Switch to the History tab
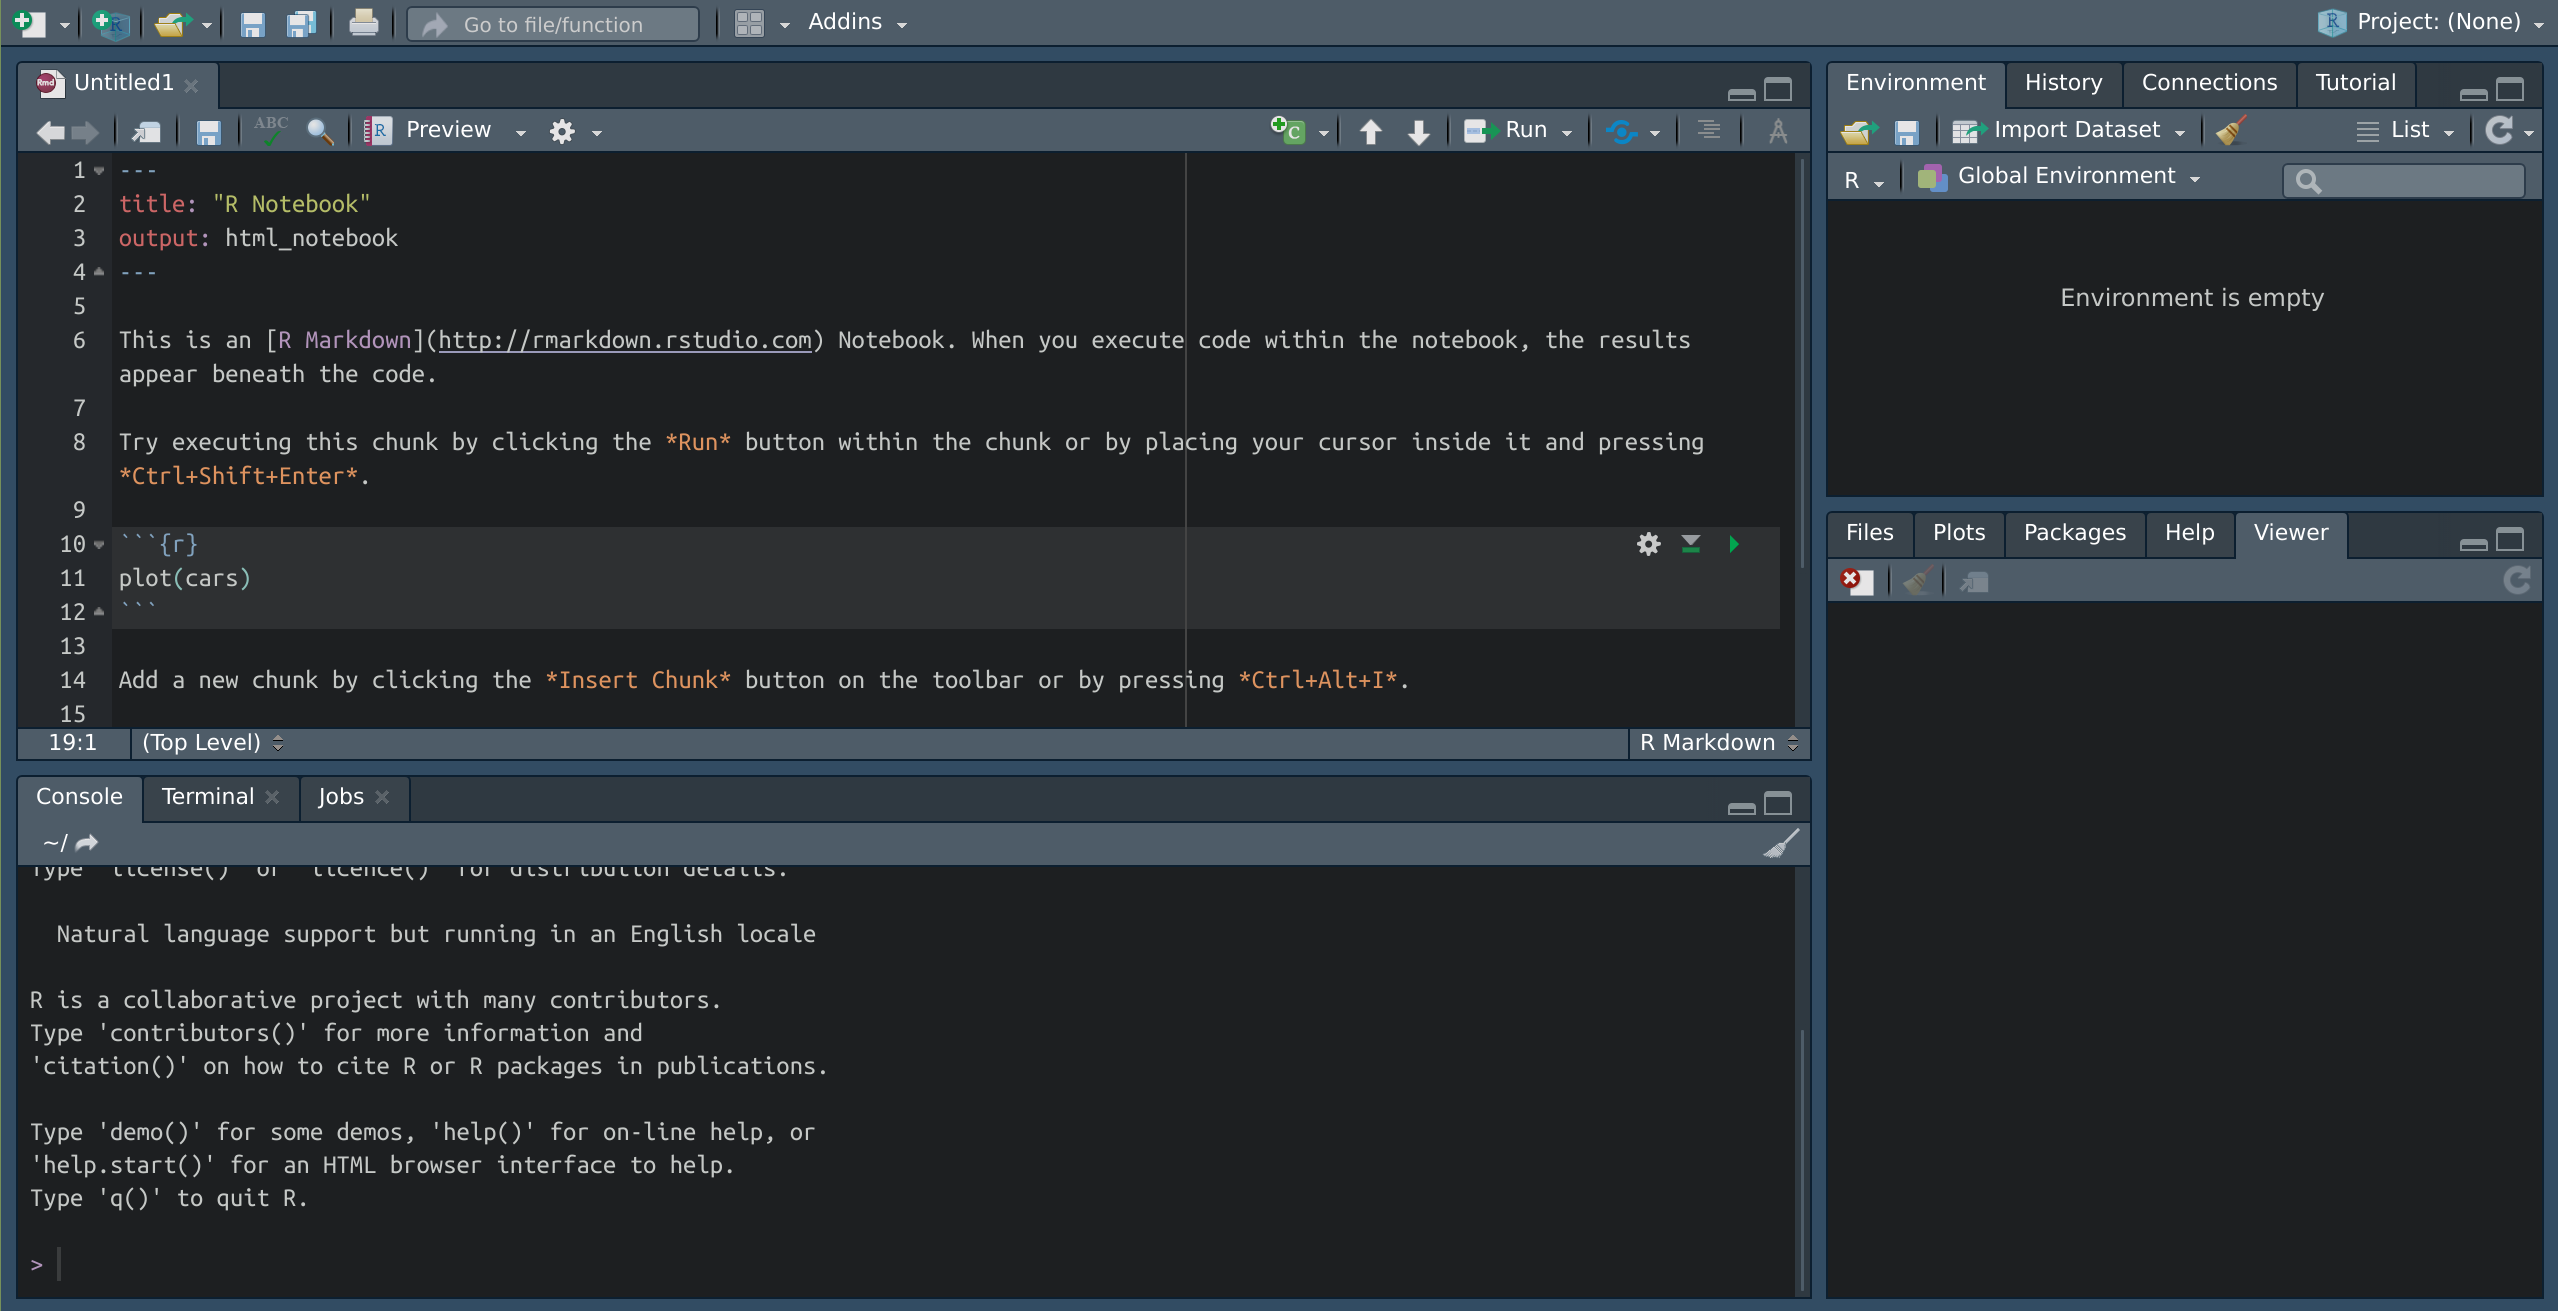Screen dimensions: 2558x1311 (x=2063, y=83)
